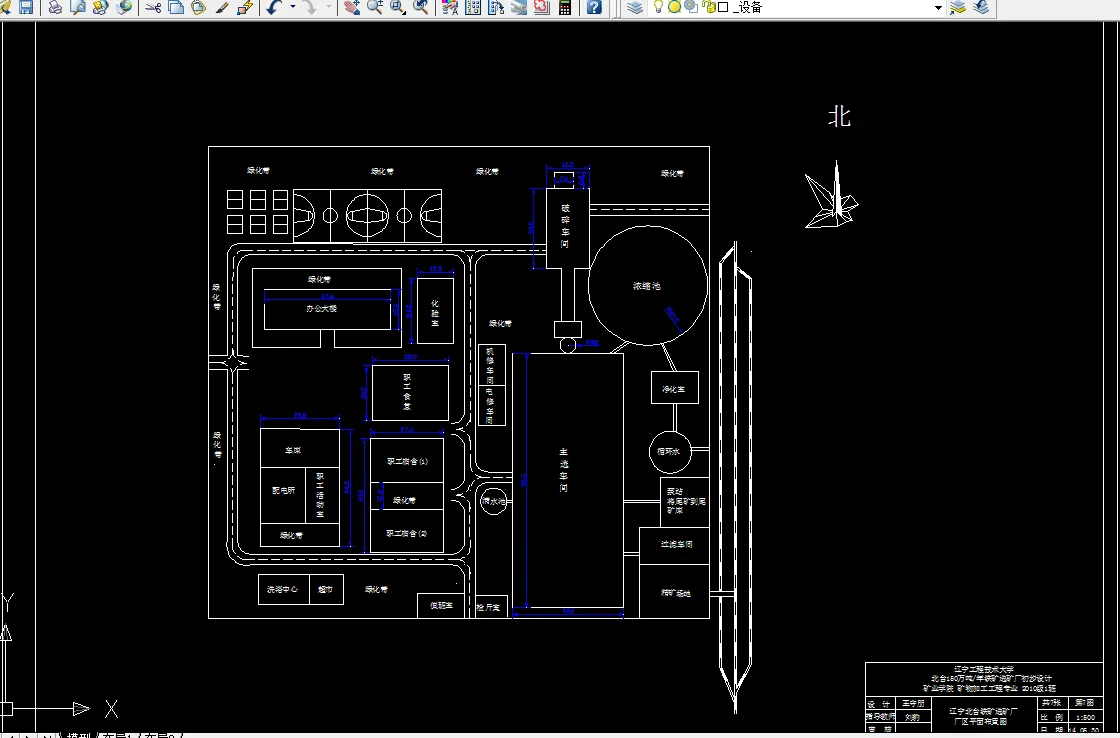Click the Copy icon
1120x738 pixels.
point(176,7)
